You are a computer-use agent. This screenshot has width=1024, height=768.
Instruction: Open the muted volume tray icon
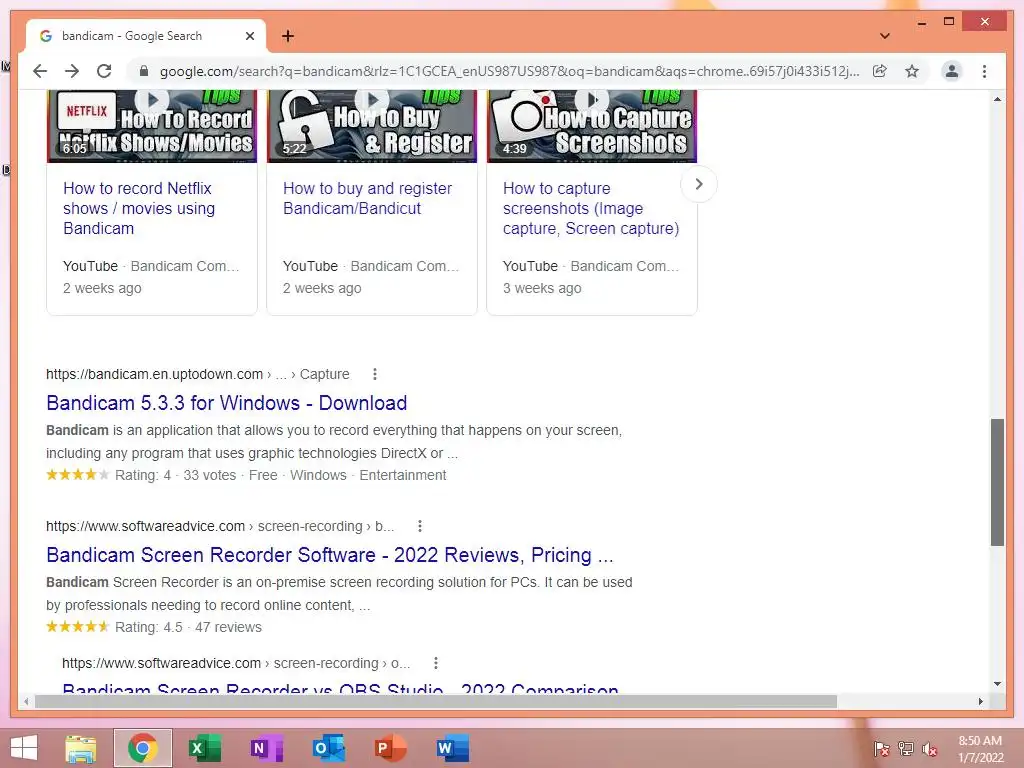click(930, 749)
